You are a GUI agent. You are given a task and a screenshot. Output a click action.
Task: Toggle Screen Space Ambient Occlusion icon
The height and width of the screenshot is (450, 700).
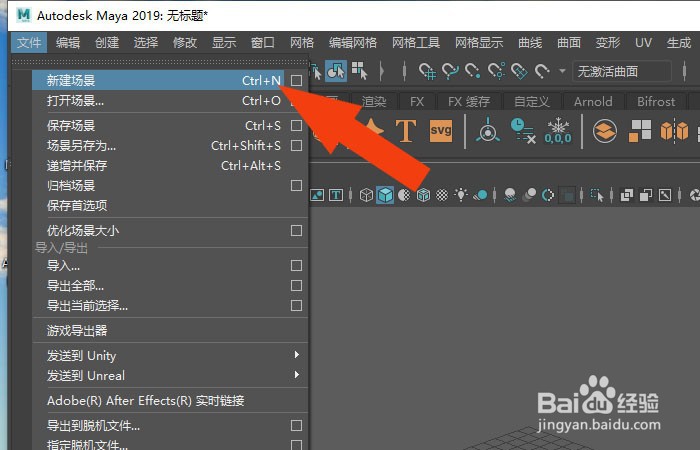coord(510,195)
